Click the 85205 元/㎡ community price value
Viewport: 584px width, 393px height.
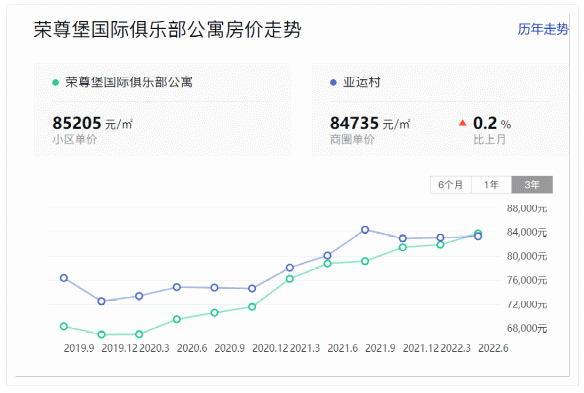[92, 123]
